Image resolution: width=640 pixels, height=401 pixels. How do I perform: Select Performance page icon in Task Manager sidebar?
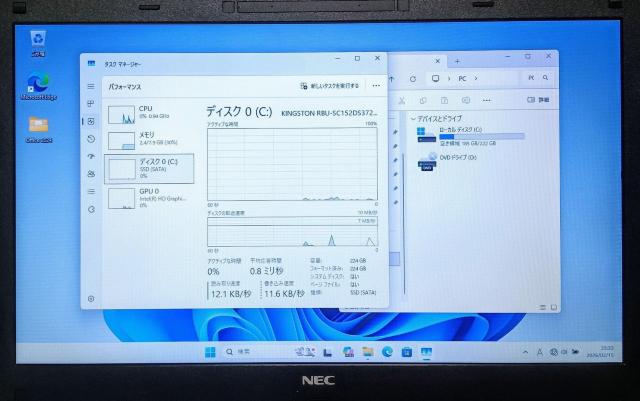pyautogui.click(x=91, y=121)
